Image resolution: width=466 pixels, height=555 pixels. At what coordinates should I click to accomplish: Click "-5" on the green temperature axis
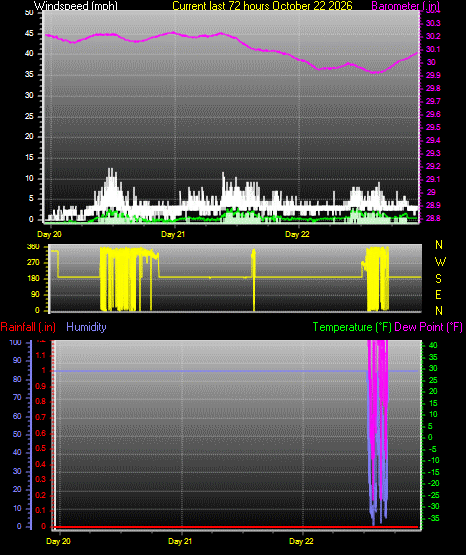tap(432, 449)
